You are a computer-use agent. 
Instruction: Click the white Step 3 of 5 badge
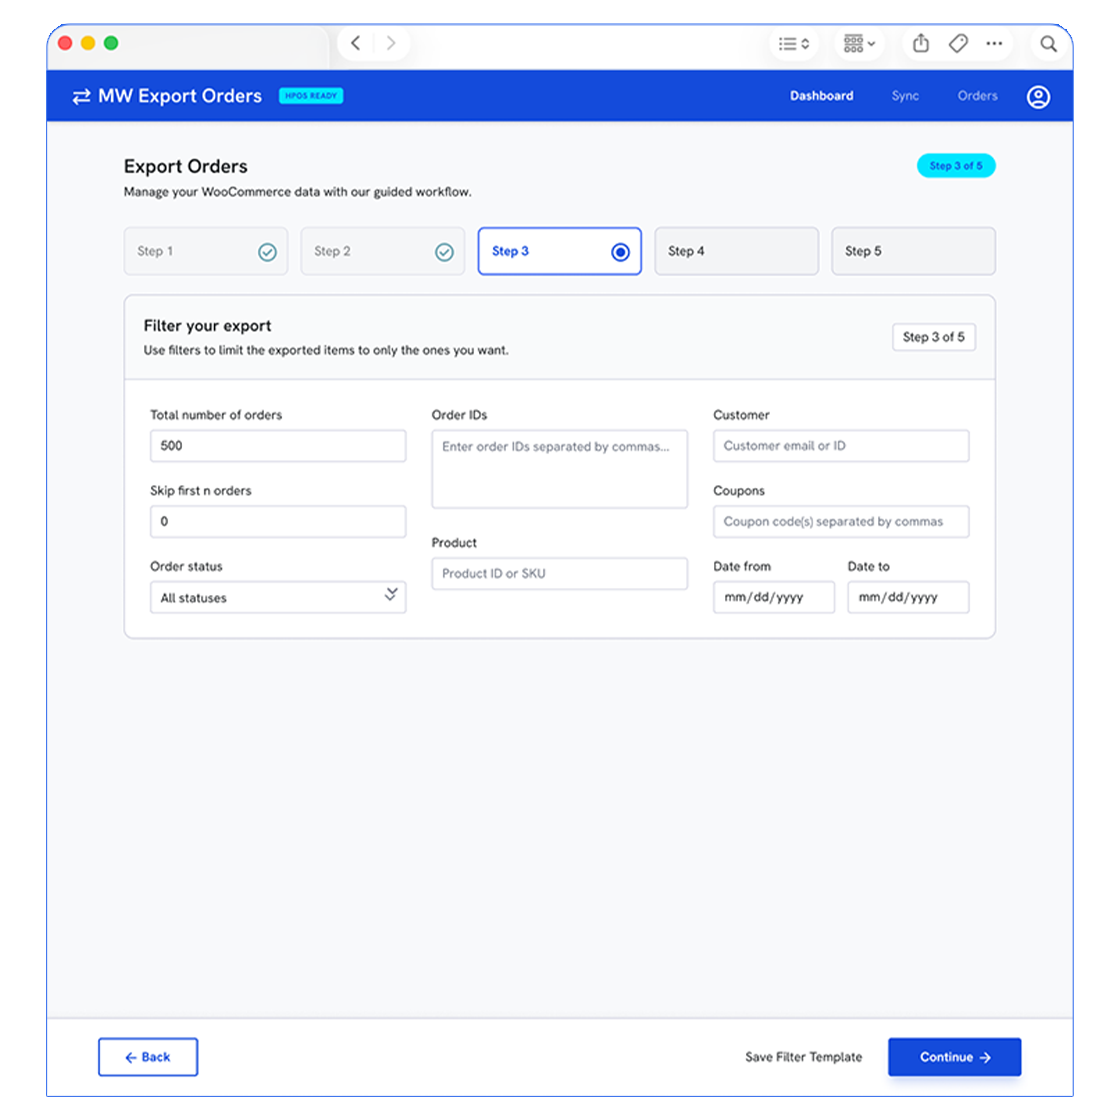[934, 337]
